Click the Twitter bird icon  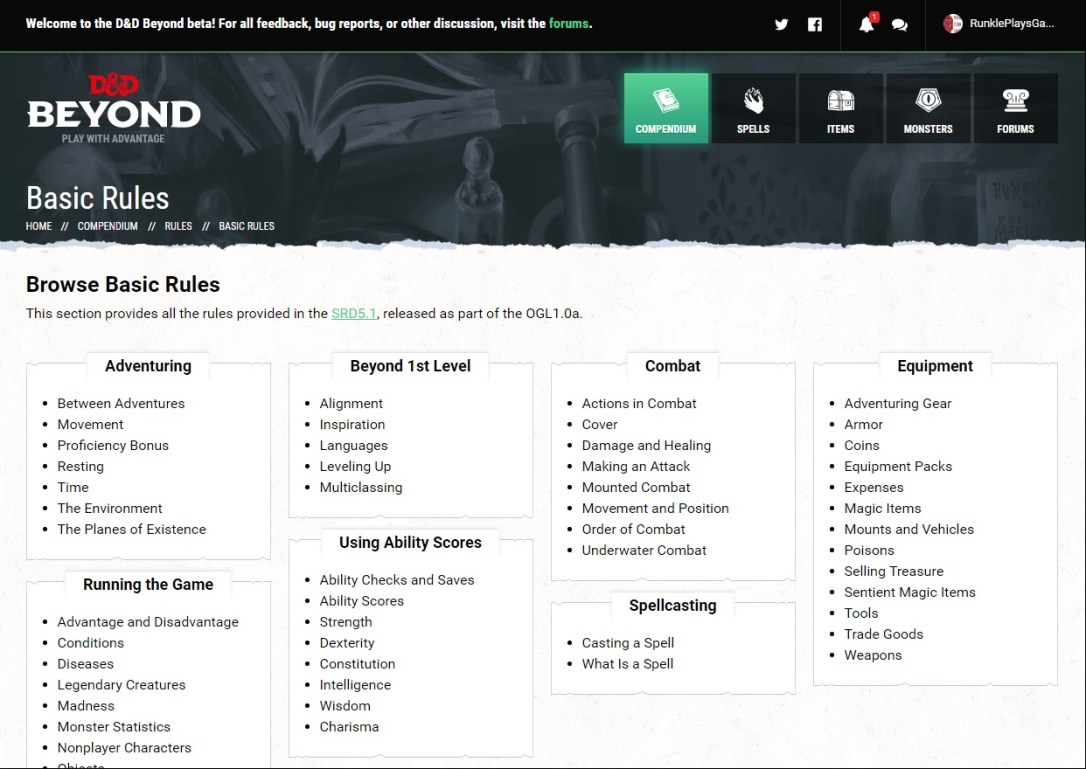(782, 24)
